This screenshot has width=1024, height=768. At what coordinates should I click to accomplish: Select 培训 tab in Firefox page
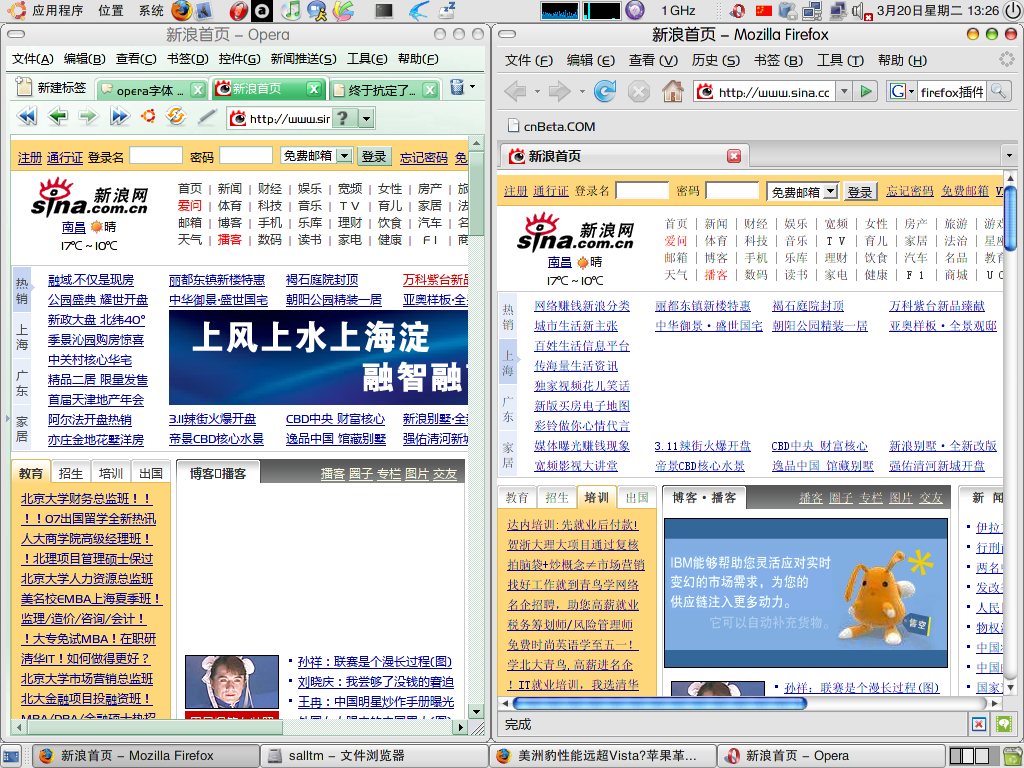pos(596,498)
